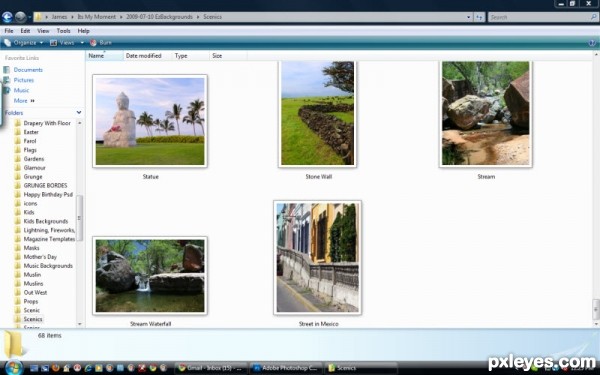Navigate to 2009-07-10 EzBackgrounds breadcrumb

pos(159,17)
